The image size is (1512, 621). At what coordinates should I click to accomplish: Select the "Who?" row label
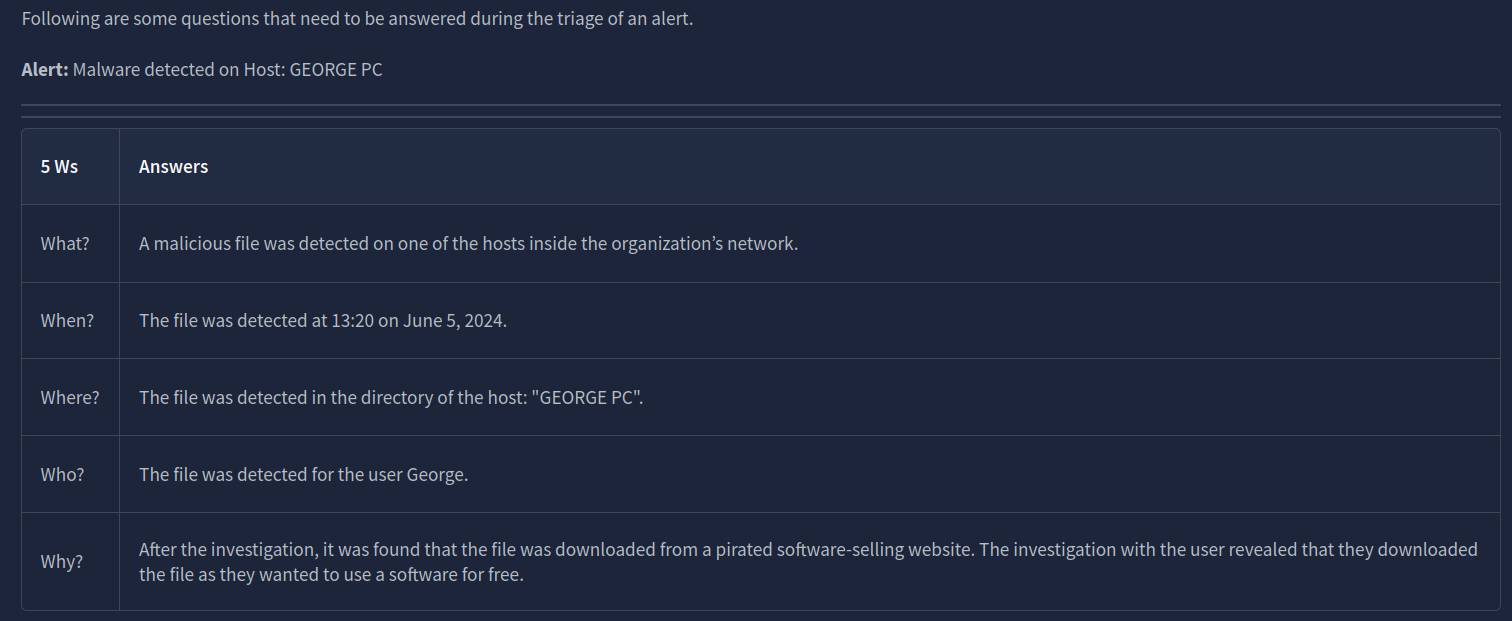62,475
